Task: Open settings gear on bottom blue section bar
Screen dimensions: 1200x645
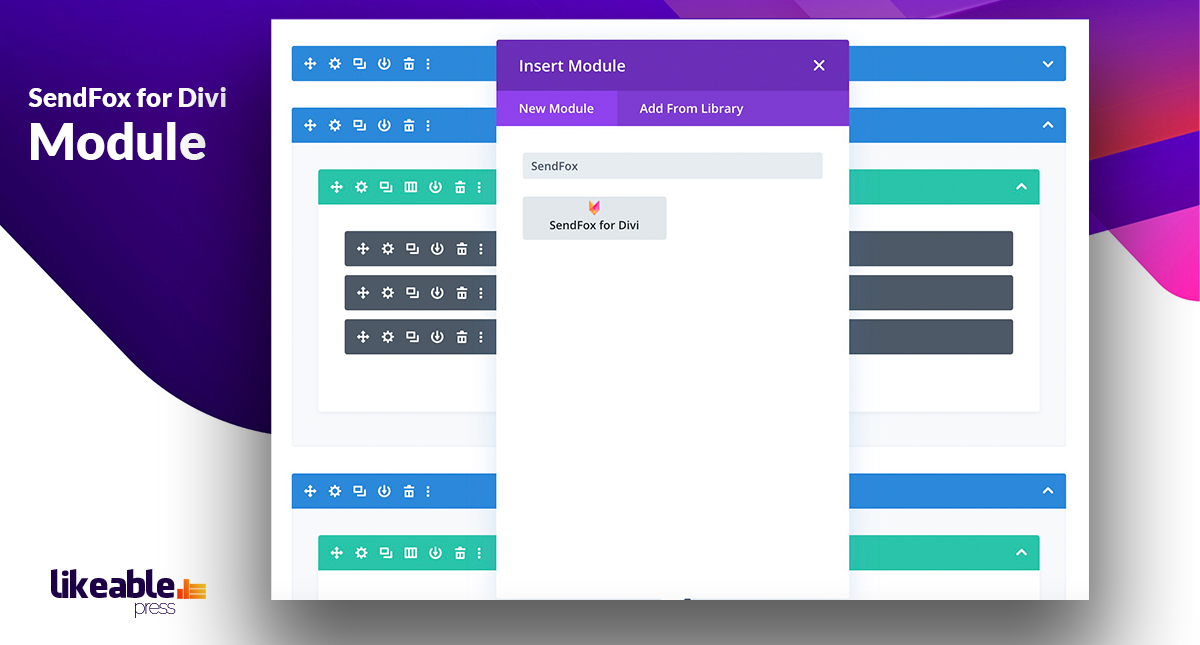Action: (335, 491)
